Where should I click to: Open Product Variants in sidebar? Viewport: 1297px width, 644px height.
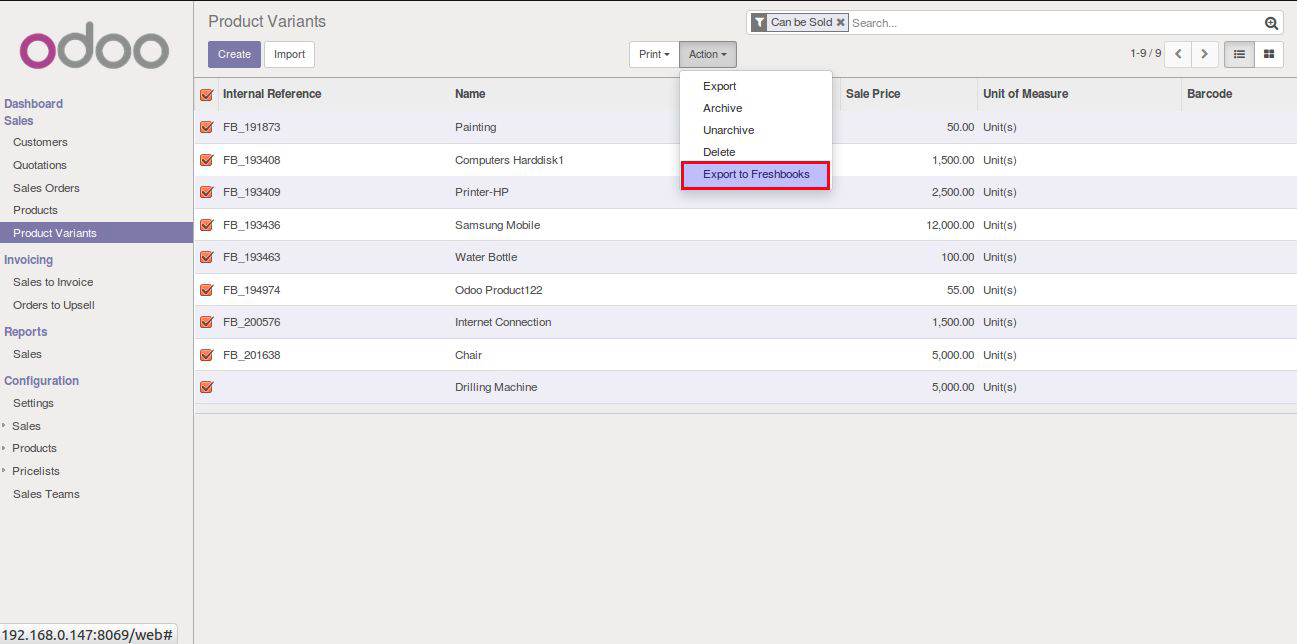96,233
